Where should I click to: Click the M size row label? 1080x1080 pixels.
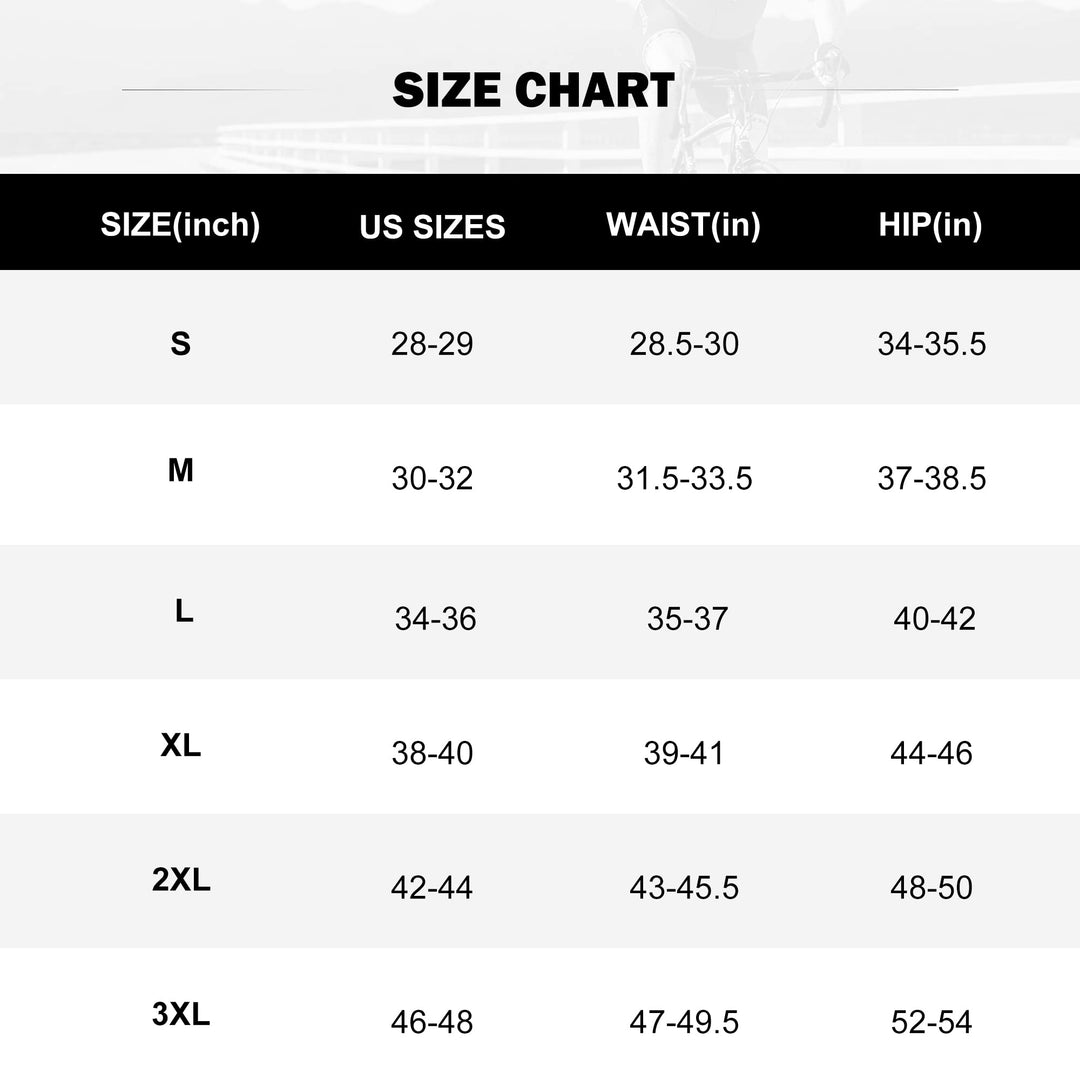pos(180,470)
